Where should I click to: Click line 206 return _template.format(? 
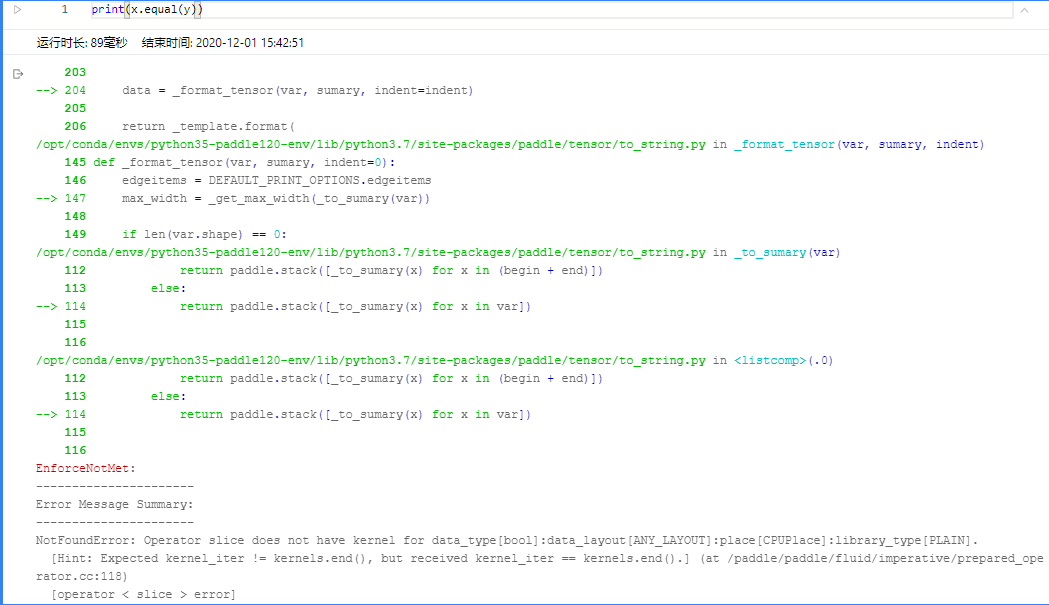[179, 126]
